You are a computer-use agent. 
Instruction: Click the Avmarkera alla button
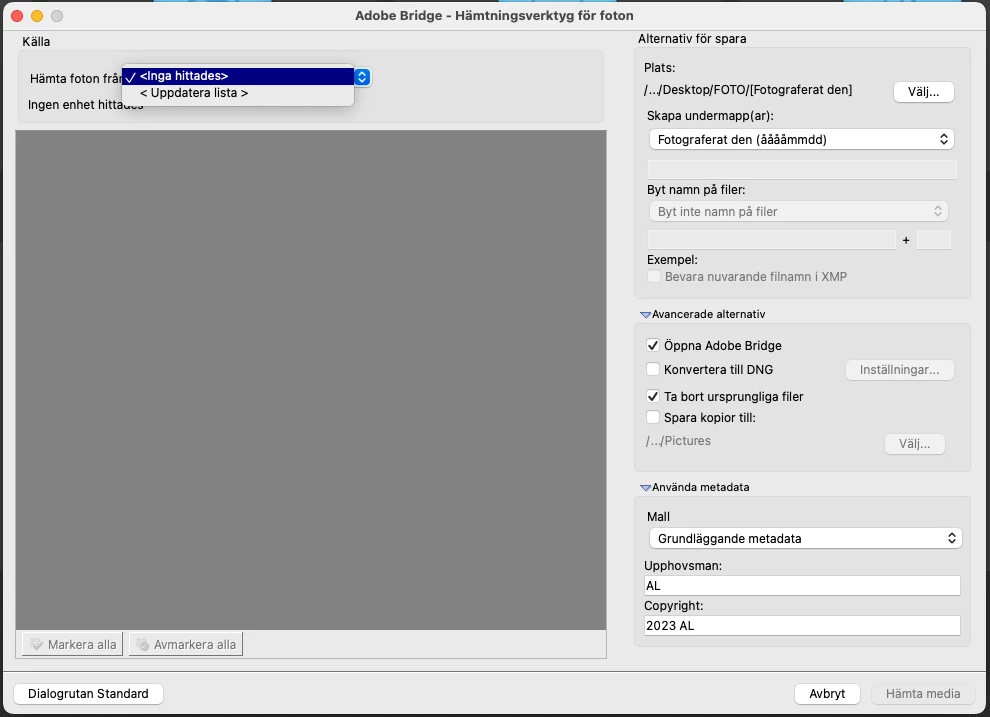[x=186, y=644]
